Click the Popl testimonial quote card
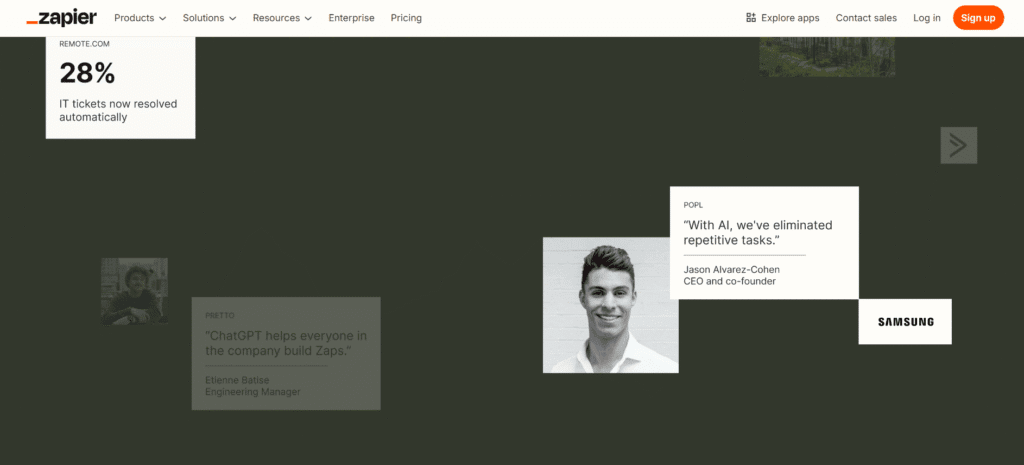 (764, 243)
